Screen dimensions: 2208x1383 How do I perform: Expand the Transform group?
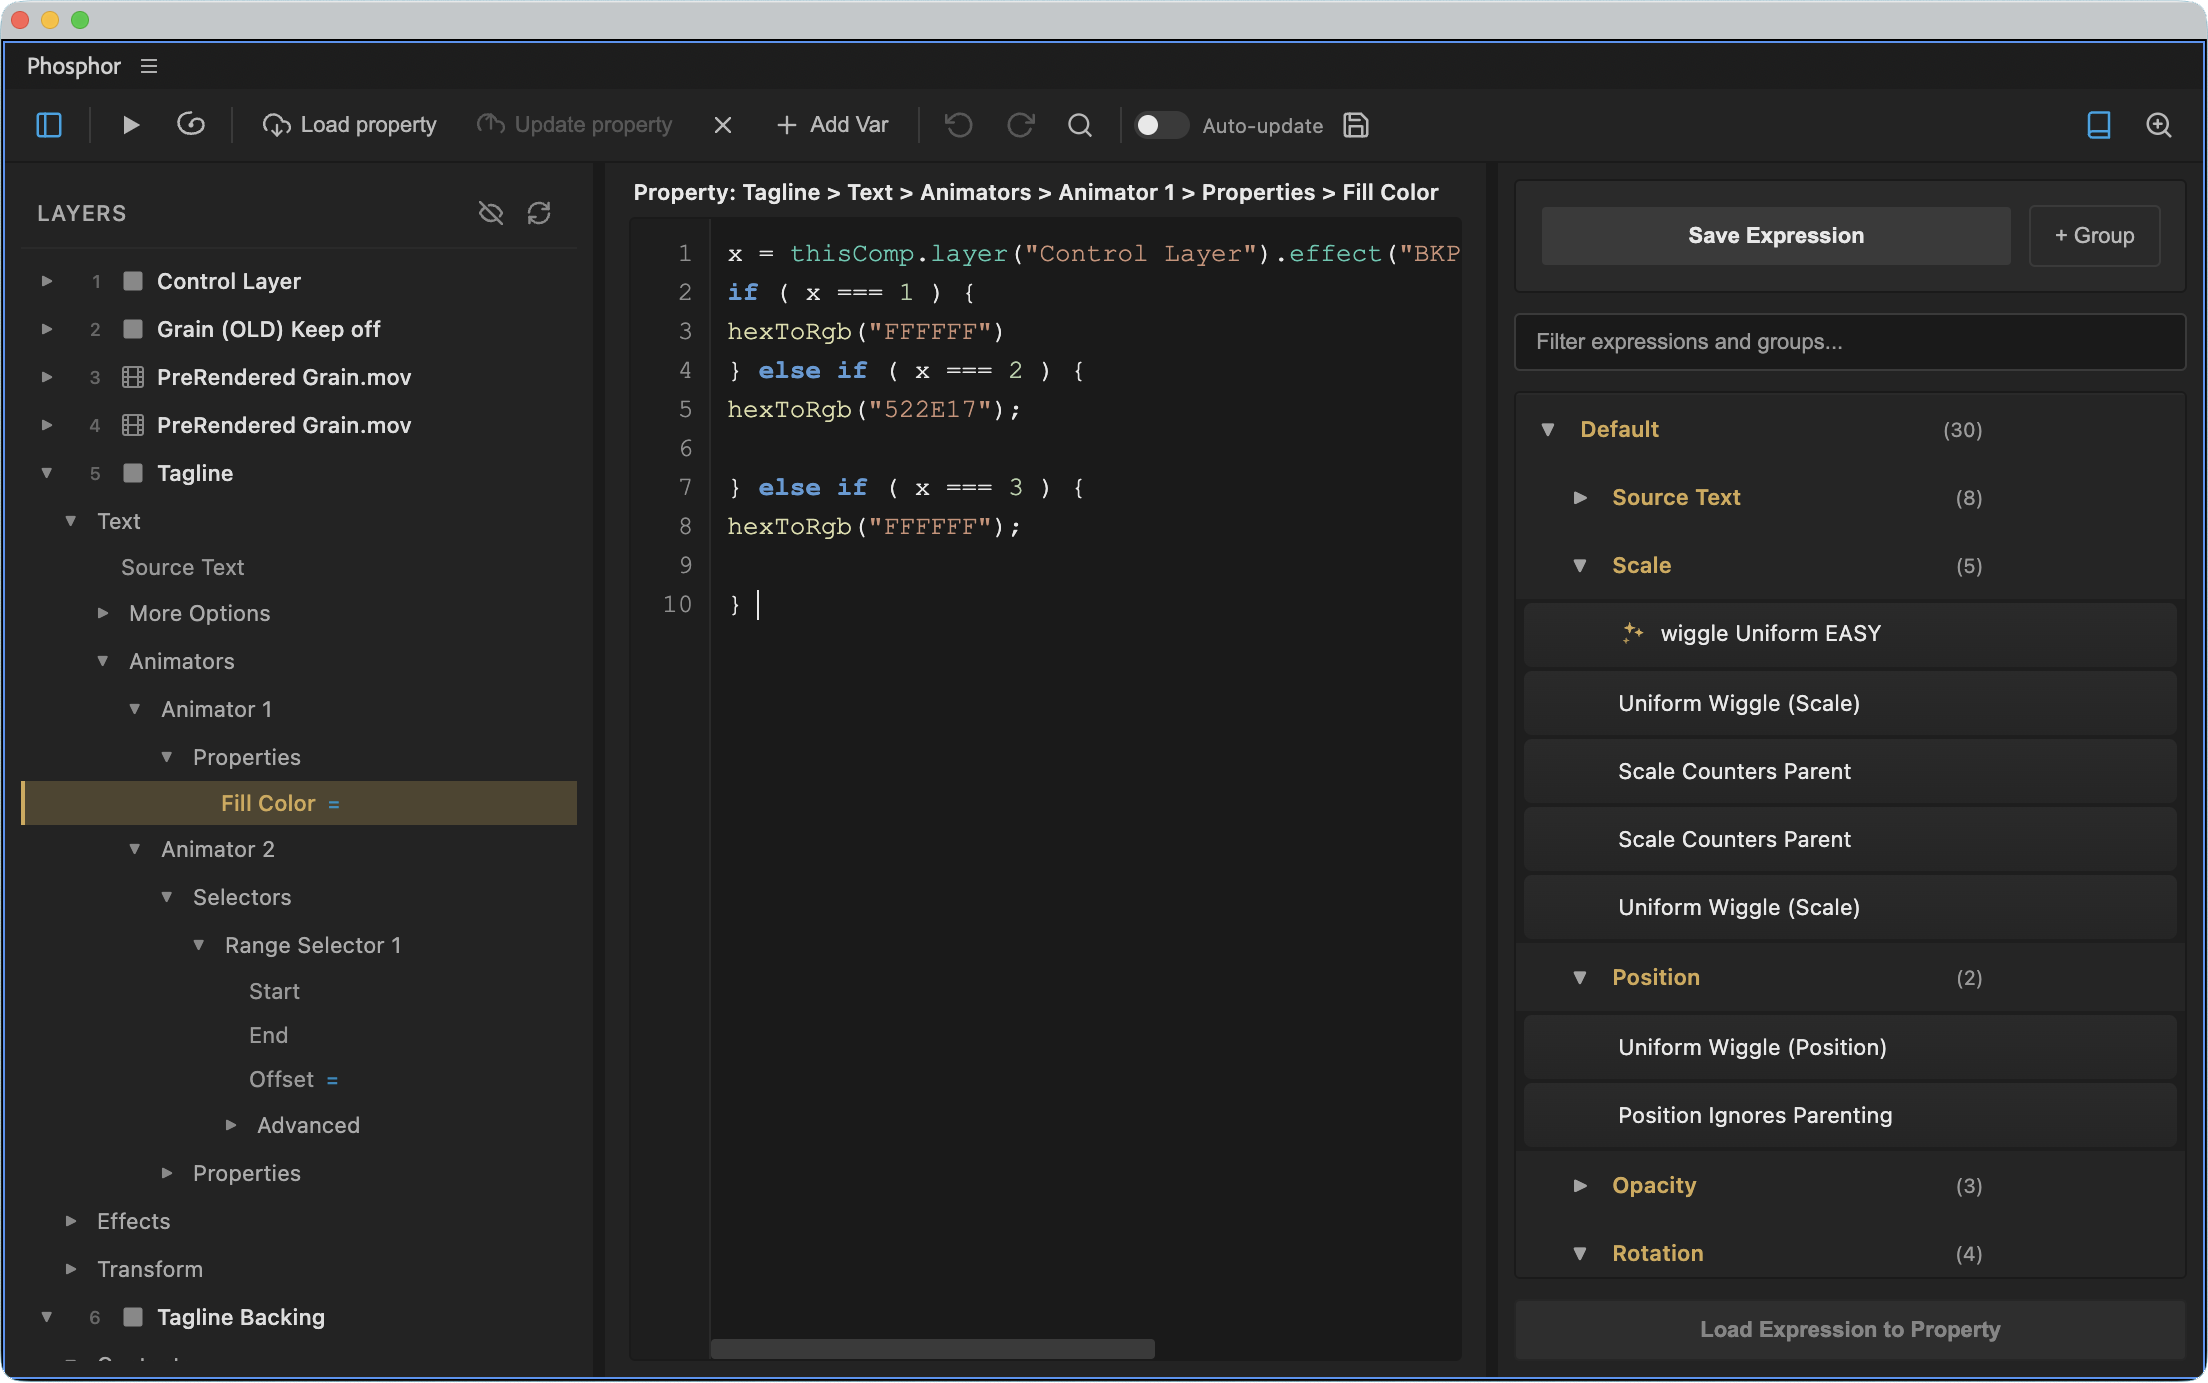click(x=70, y=1269)
